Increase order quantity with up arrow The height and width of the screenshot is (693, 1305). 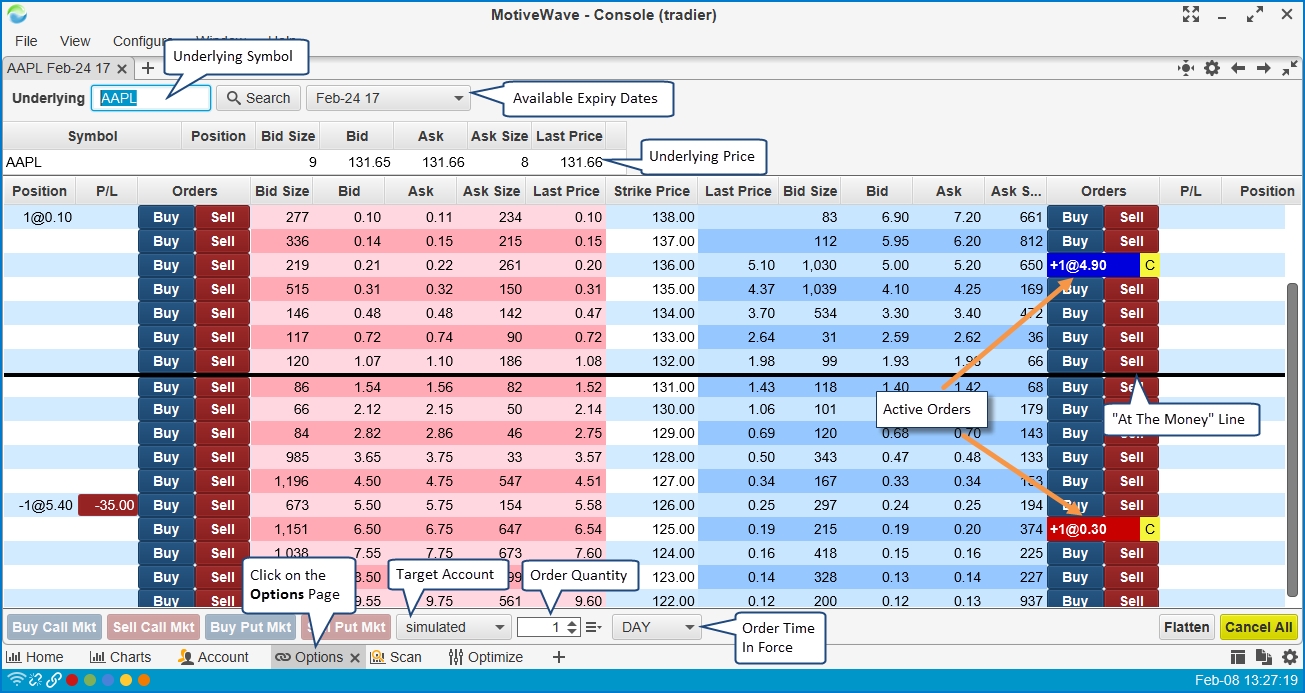tap(572, 622)
